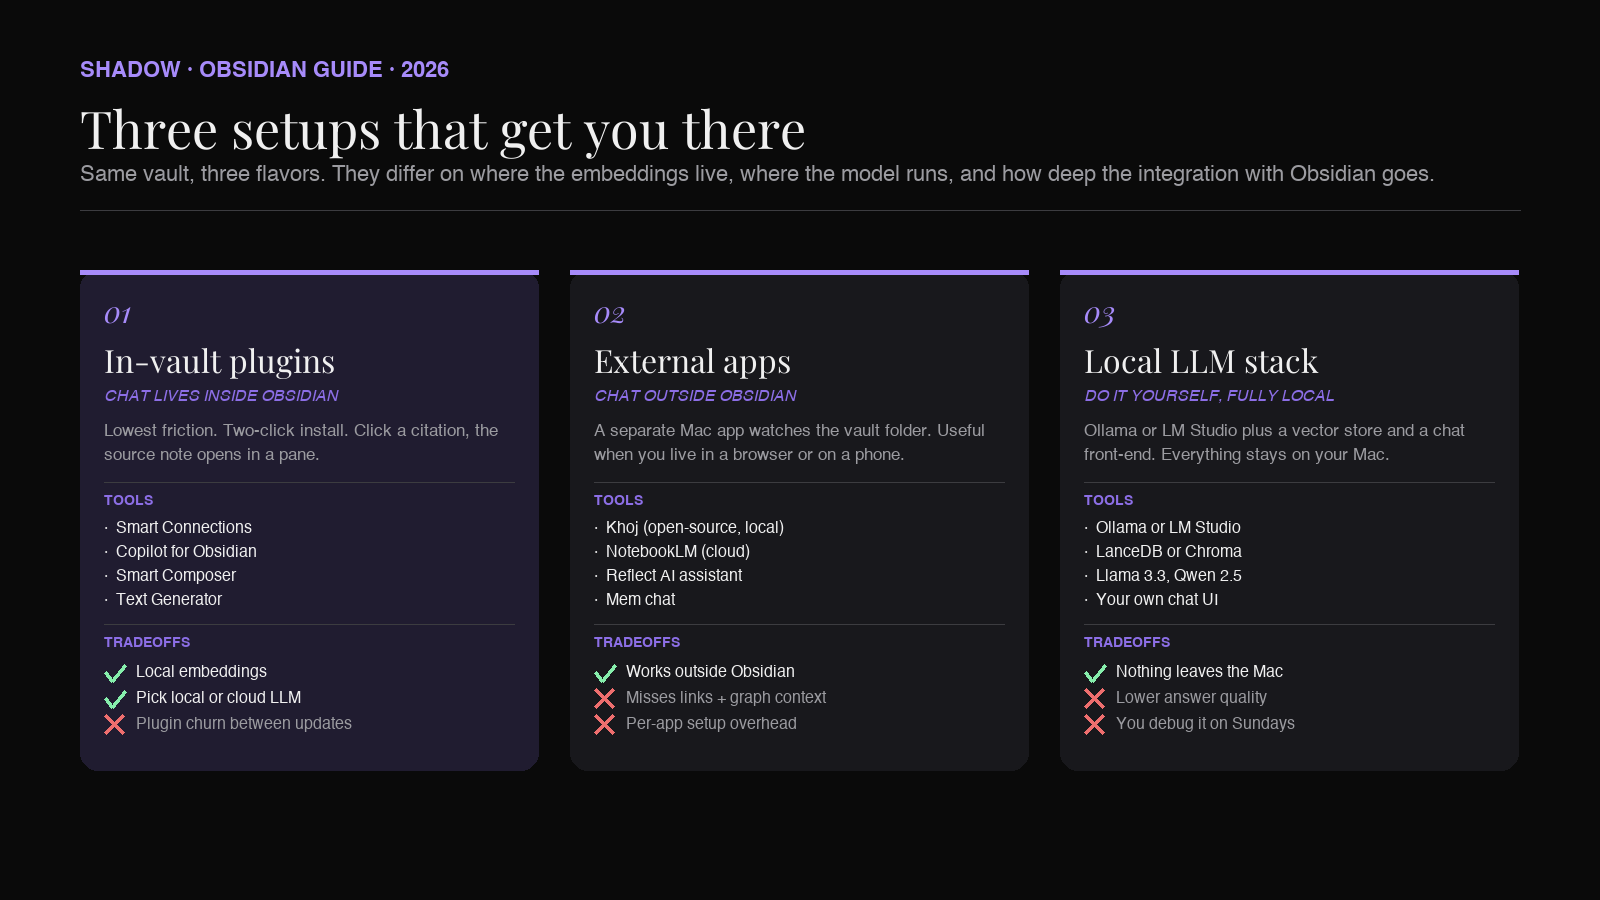
Task: Click 'Per-app setup overhead' tradeoff text
Action: coord(711,723)
